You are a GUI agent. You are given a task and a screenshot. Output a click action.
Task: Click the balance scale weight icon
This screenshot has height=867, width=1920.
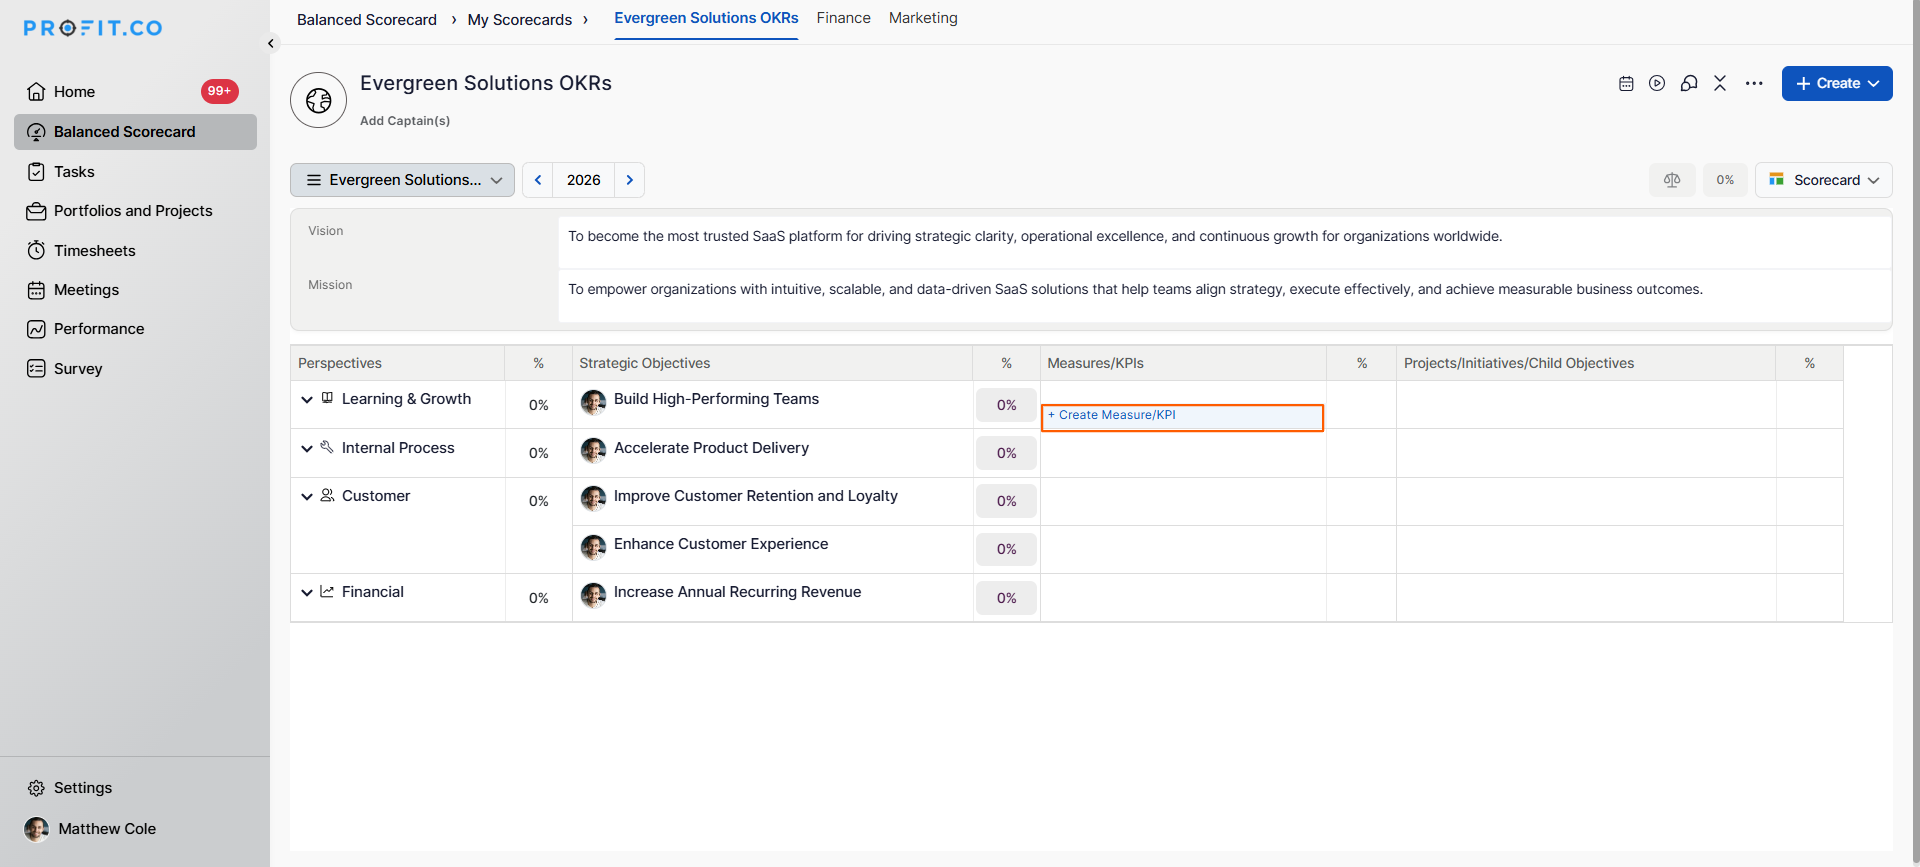(1672, 180)
